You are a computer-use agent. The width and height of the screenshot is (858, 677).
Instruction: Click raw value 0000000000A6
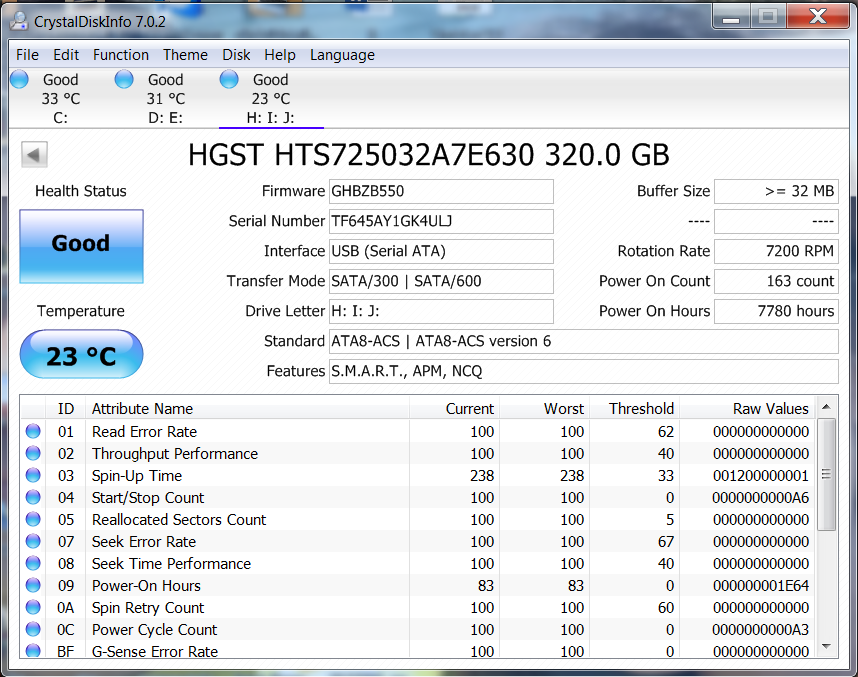pyautogui.click(x=761, y=497)
